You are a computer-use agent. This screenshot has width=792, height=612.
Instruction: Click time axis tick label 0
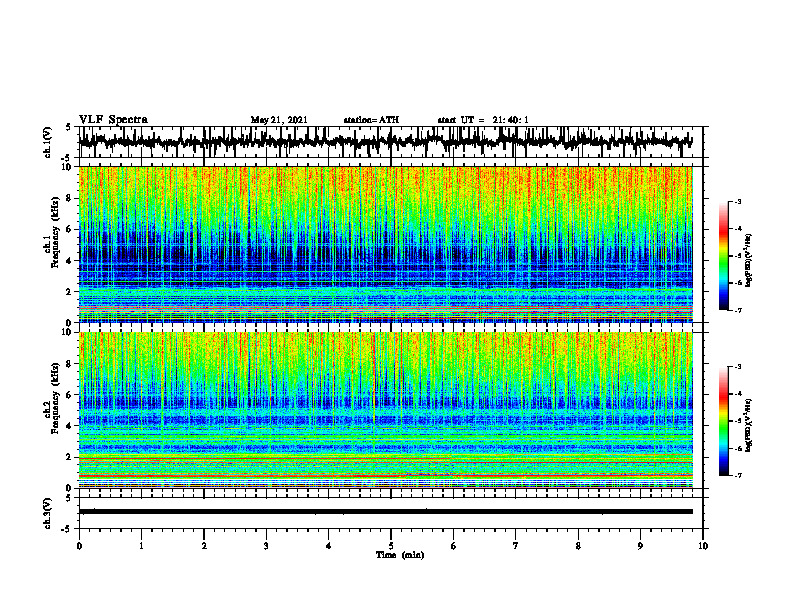coord(79,546)
